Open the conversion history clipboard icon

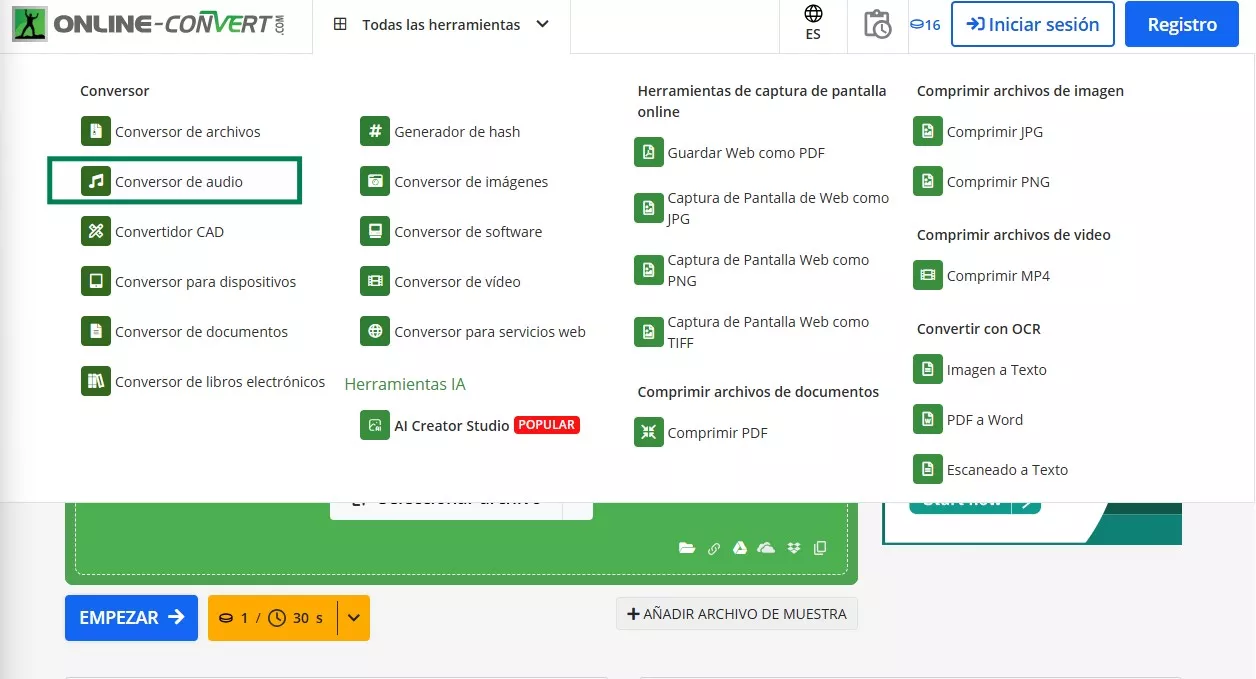(877, 25)
